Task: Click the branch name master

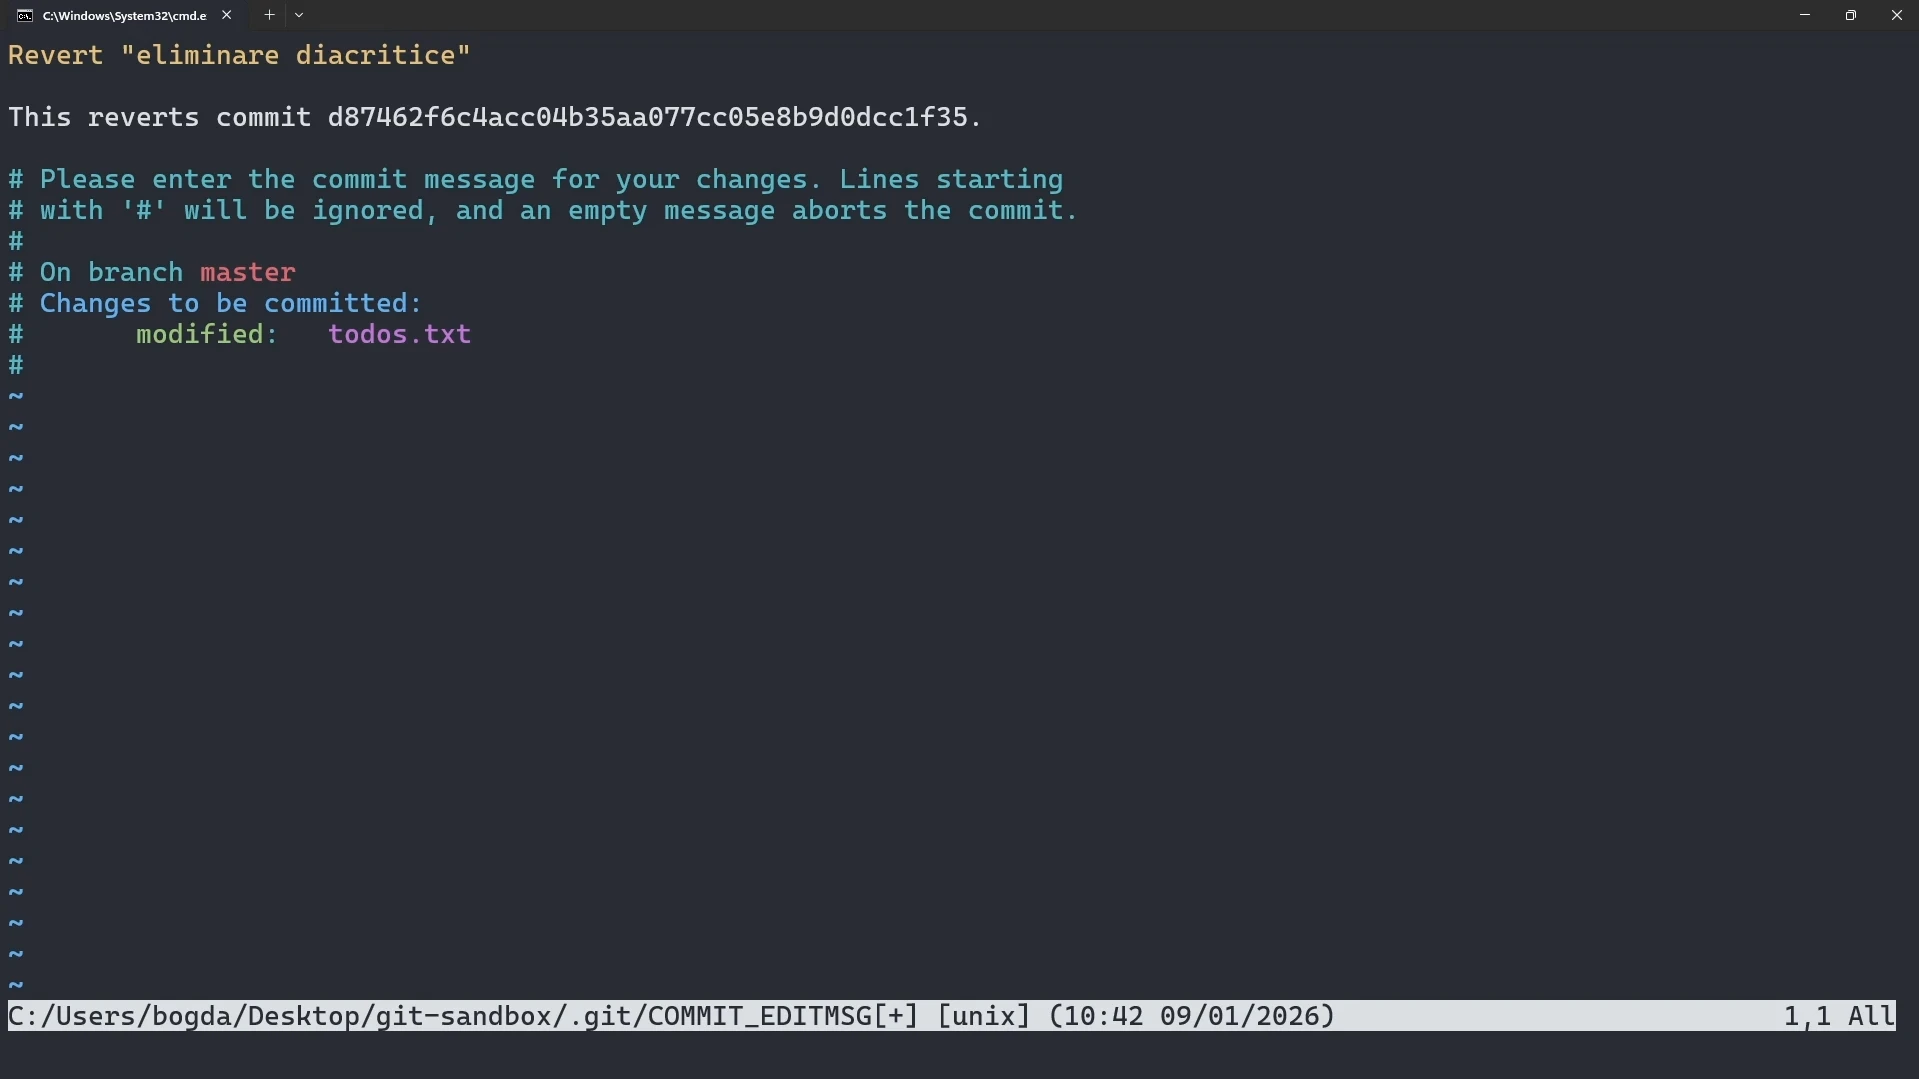Action: (x=247, y=272)
